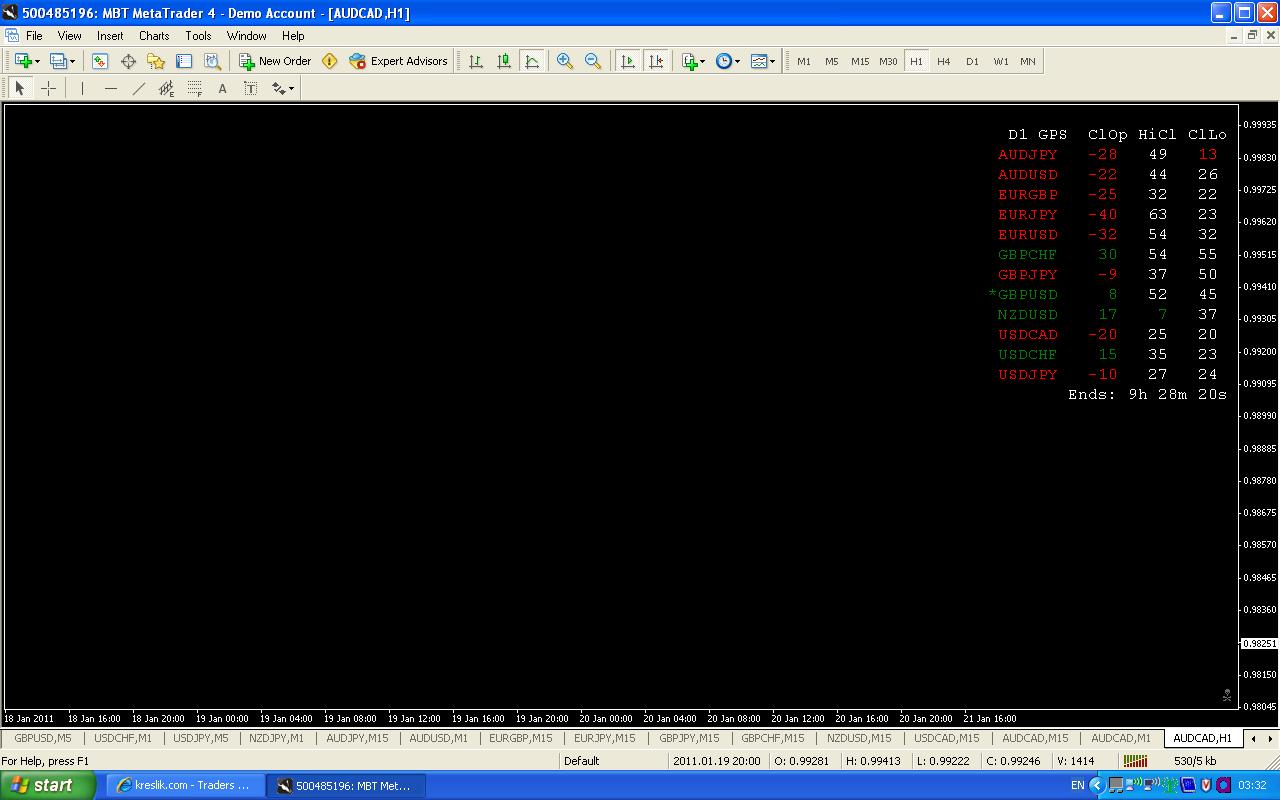Toggle the Terminal panel icon
Image resolution: width=1280 pixels, height=800 pixels.
(184, 61)
